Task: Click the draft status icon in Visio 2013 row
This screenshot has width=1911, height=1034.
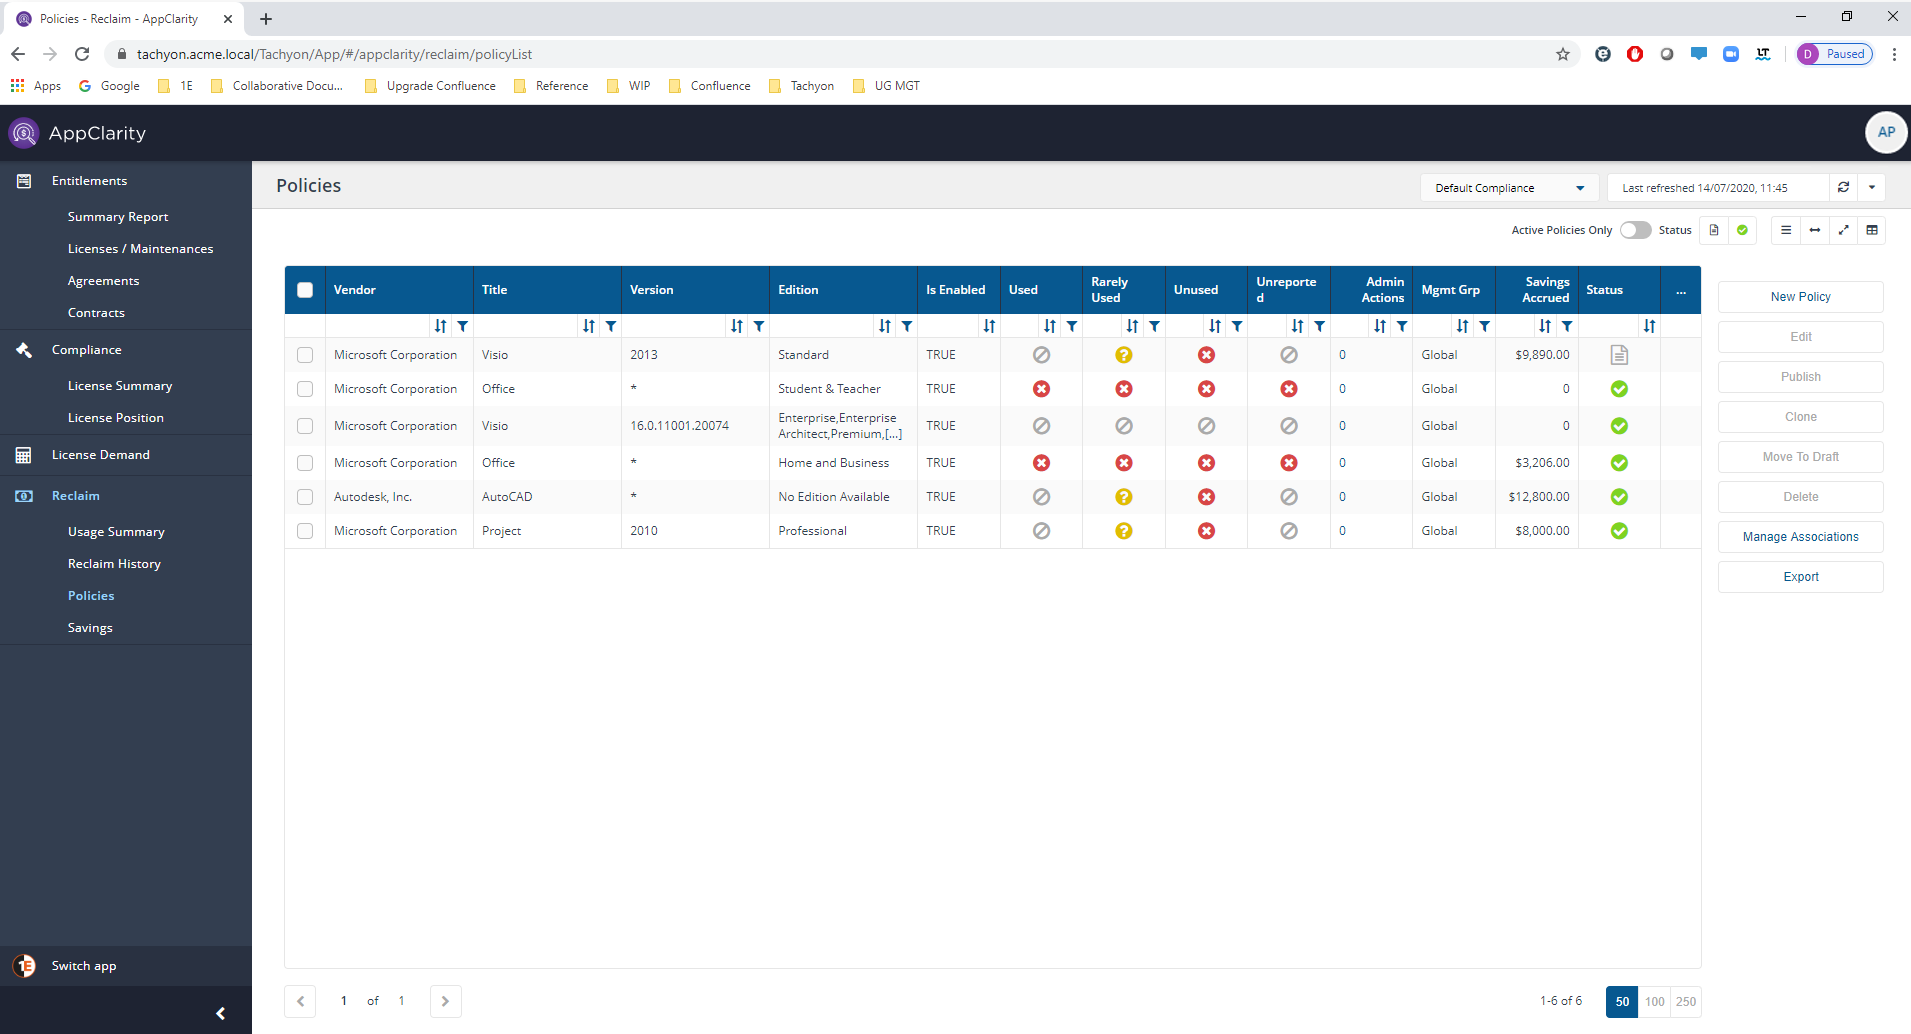Action: (x=1619, y=355)
